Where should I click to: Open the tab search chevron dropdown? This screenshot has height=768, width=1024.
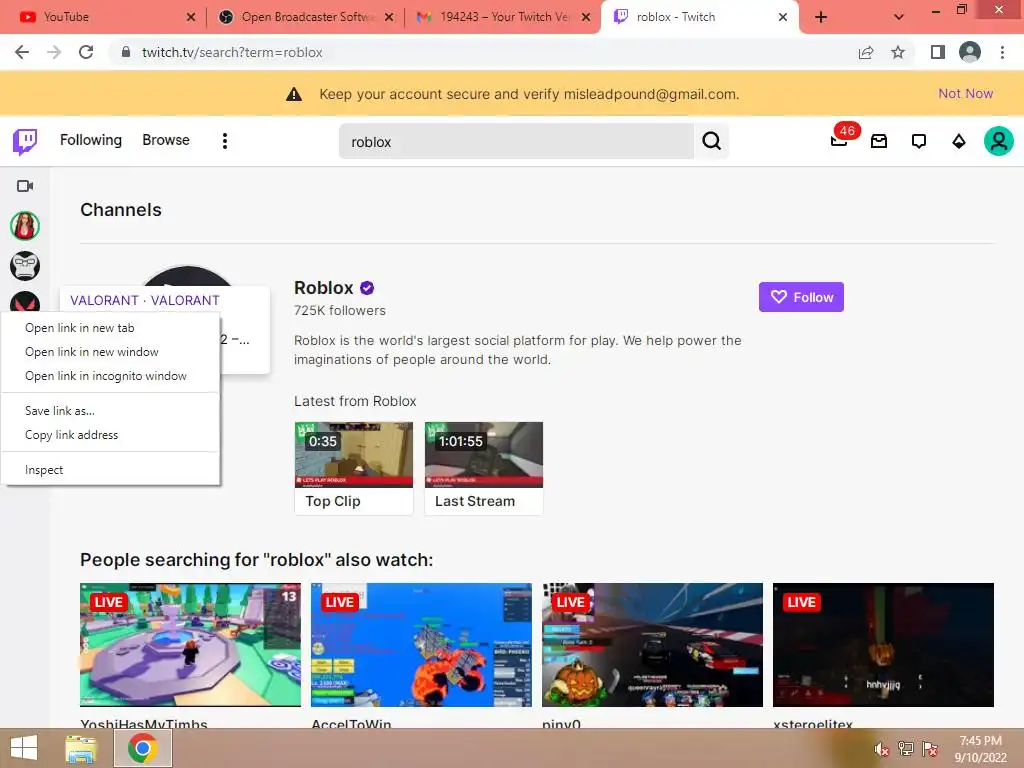click(899, 17)
